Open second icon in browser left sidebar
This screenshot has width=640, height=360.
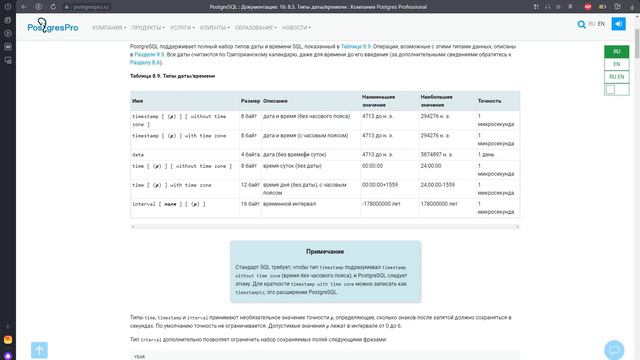click(x=8, y=20)
